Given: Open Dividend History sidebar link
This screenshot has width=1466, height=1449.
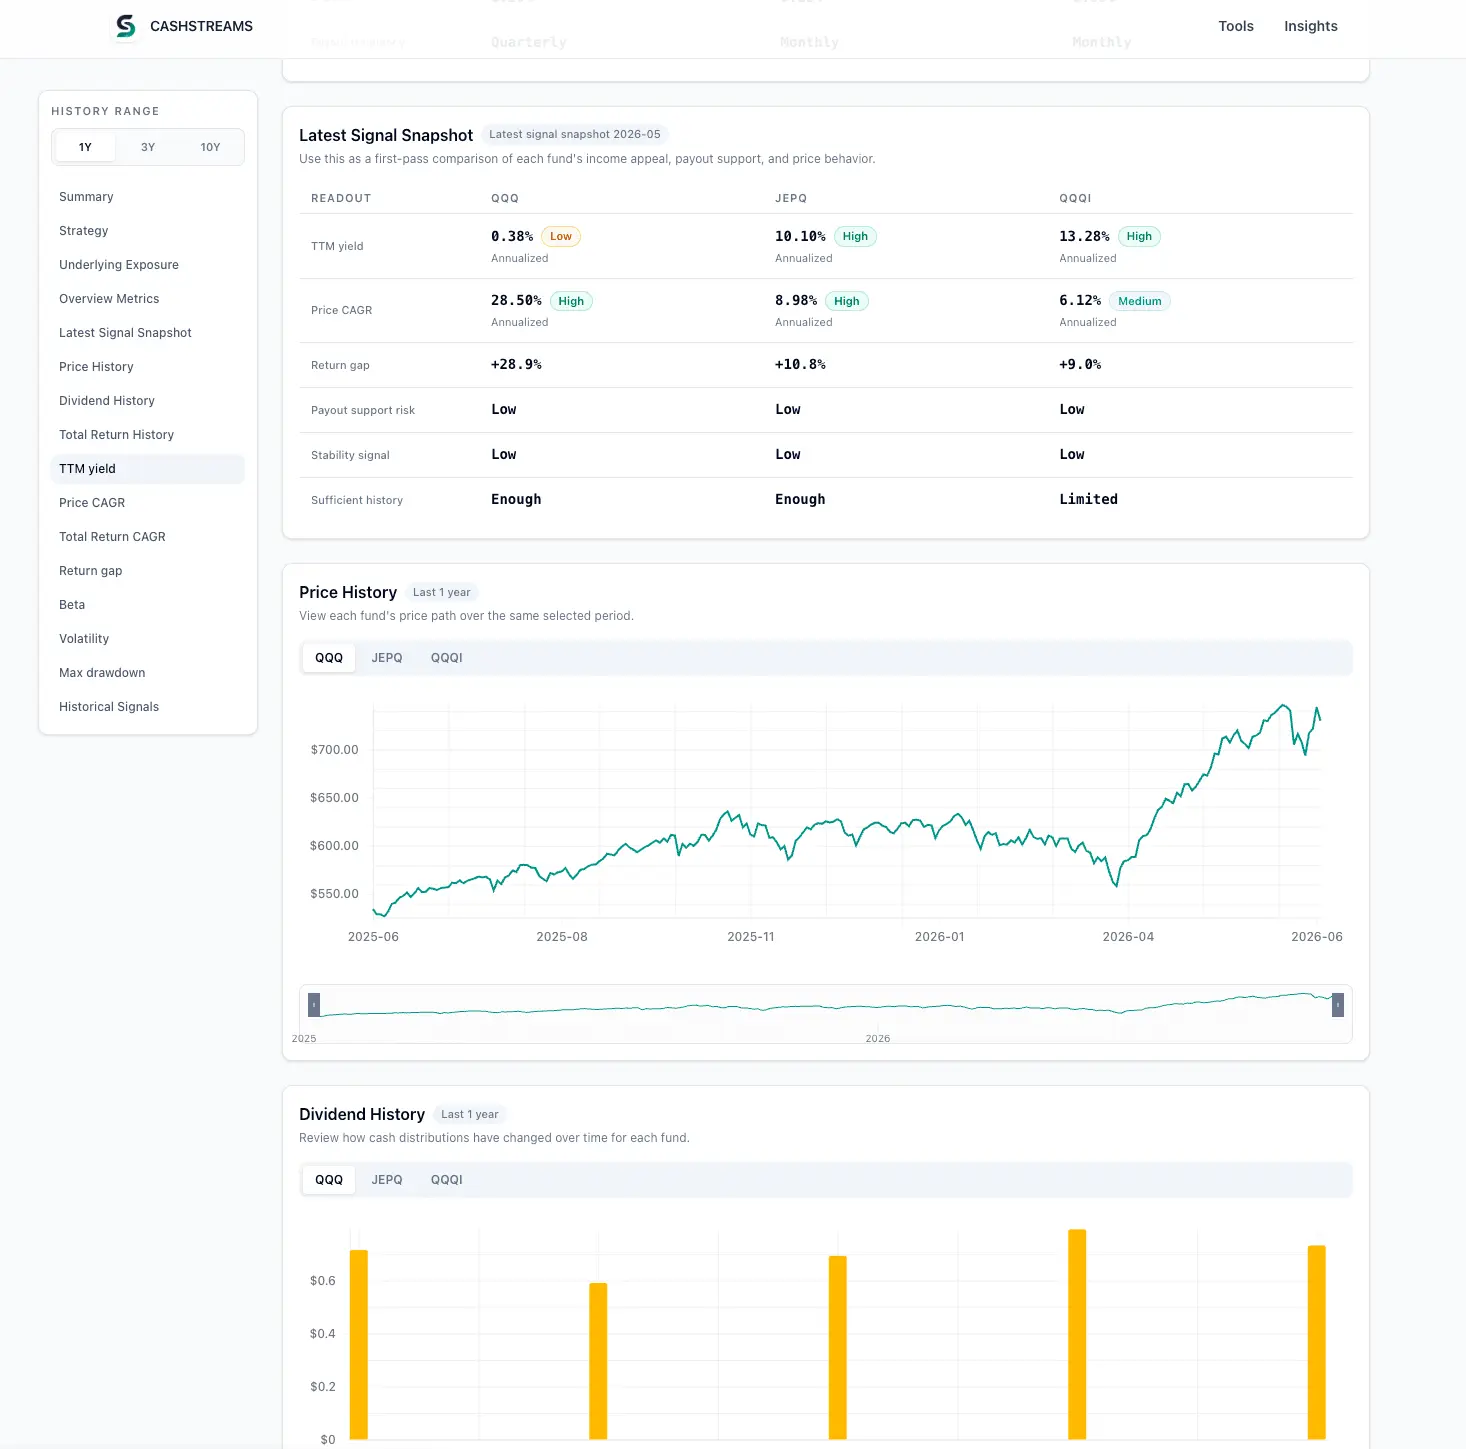Looking at the screenshot, I should tap(147, 401).
